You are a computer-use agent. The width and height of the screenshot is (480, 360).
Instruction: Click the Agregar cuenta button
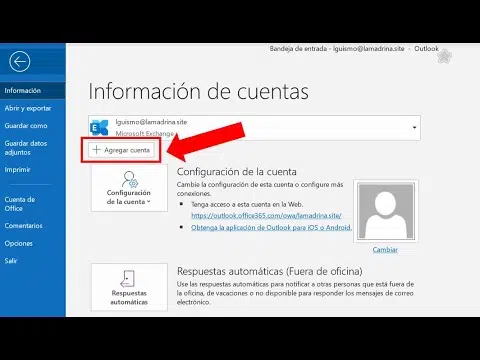coord(121,150)
